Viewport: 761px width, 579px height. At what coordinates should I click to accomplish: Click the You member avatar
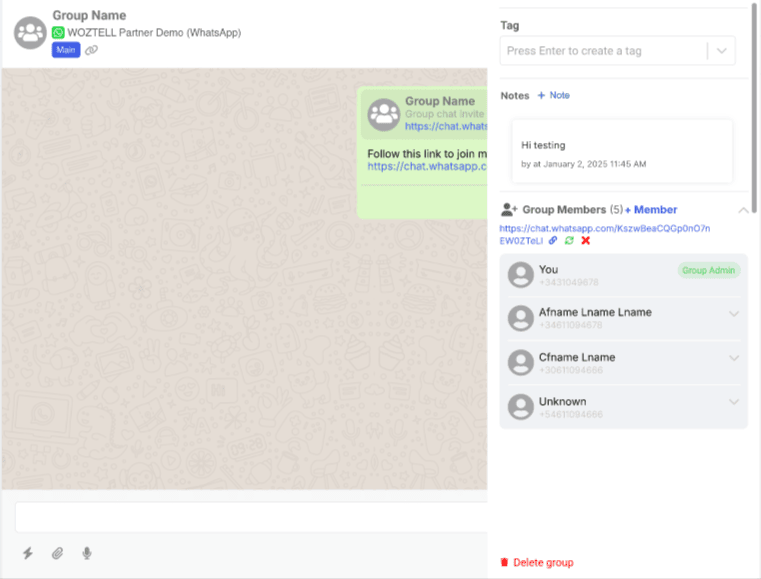520,275
